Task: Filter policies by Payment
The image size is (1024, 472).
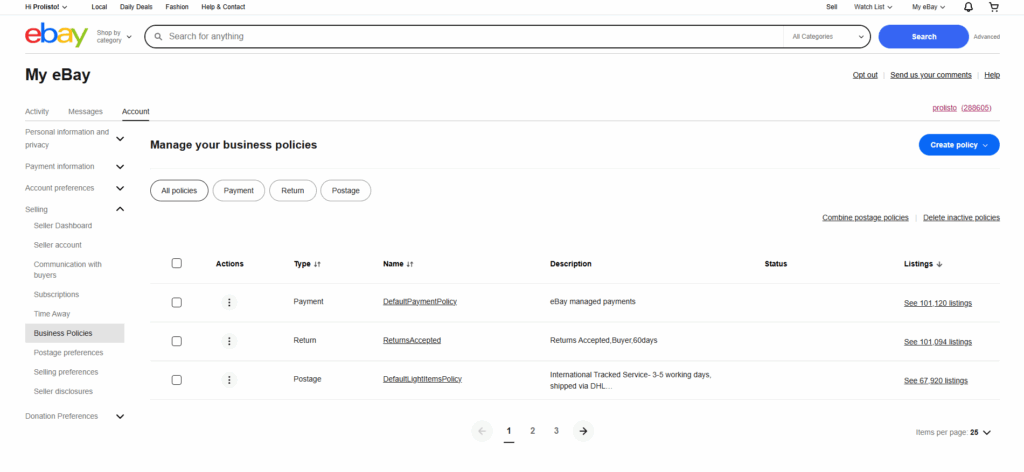Action: coord(238,191)
